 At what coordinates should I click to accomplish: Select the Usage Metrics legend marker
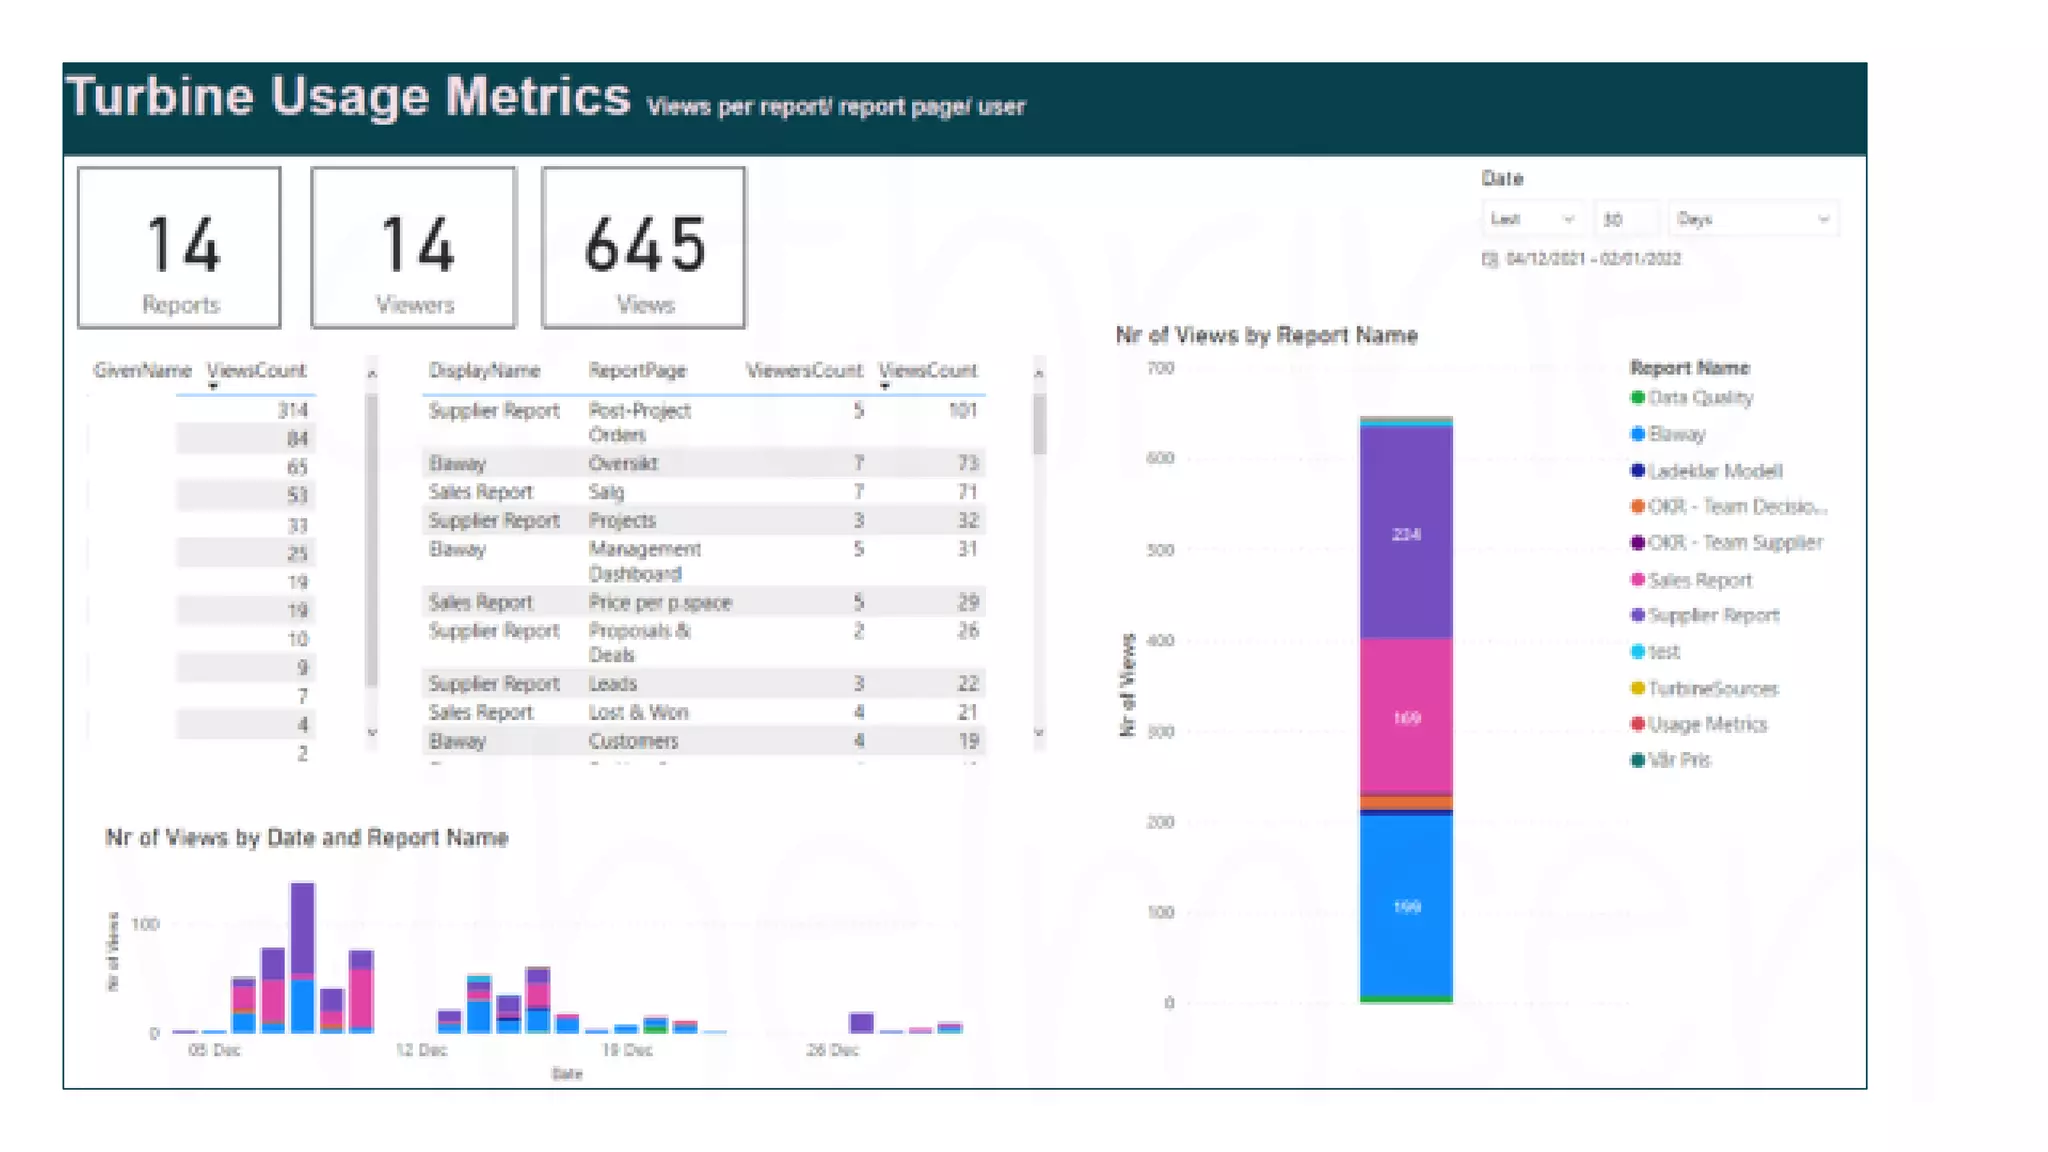click(x=1638, y=724)
